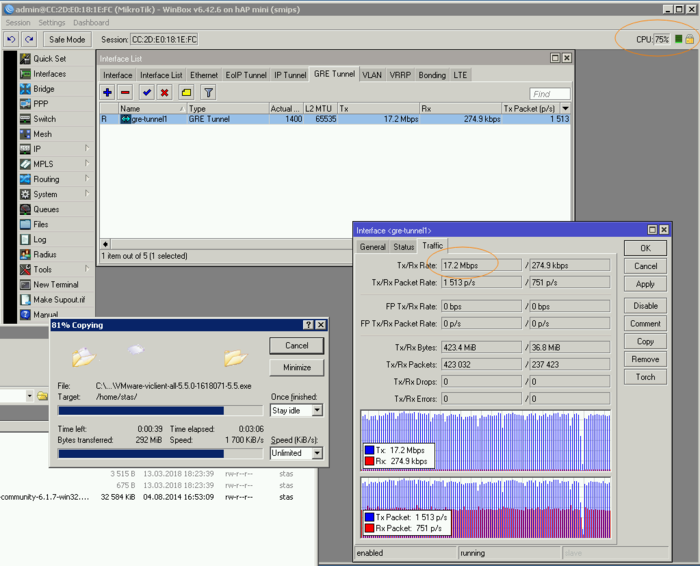The width and height of the screenshot is (700, 566).
Task: Open the Session menu
Action: coord(18,23)
